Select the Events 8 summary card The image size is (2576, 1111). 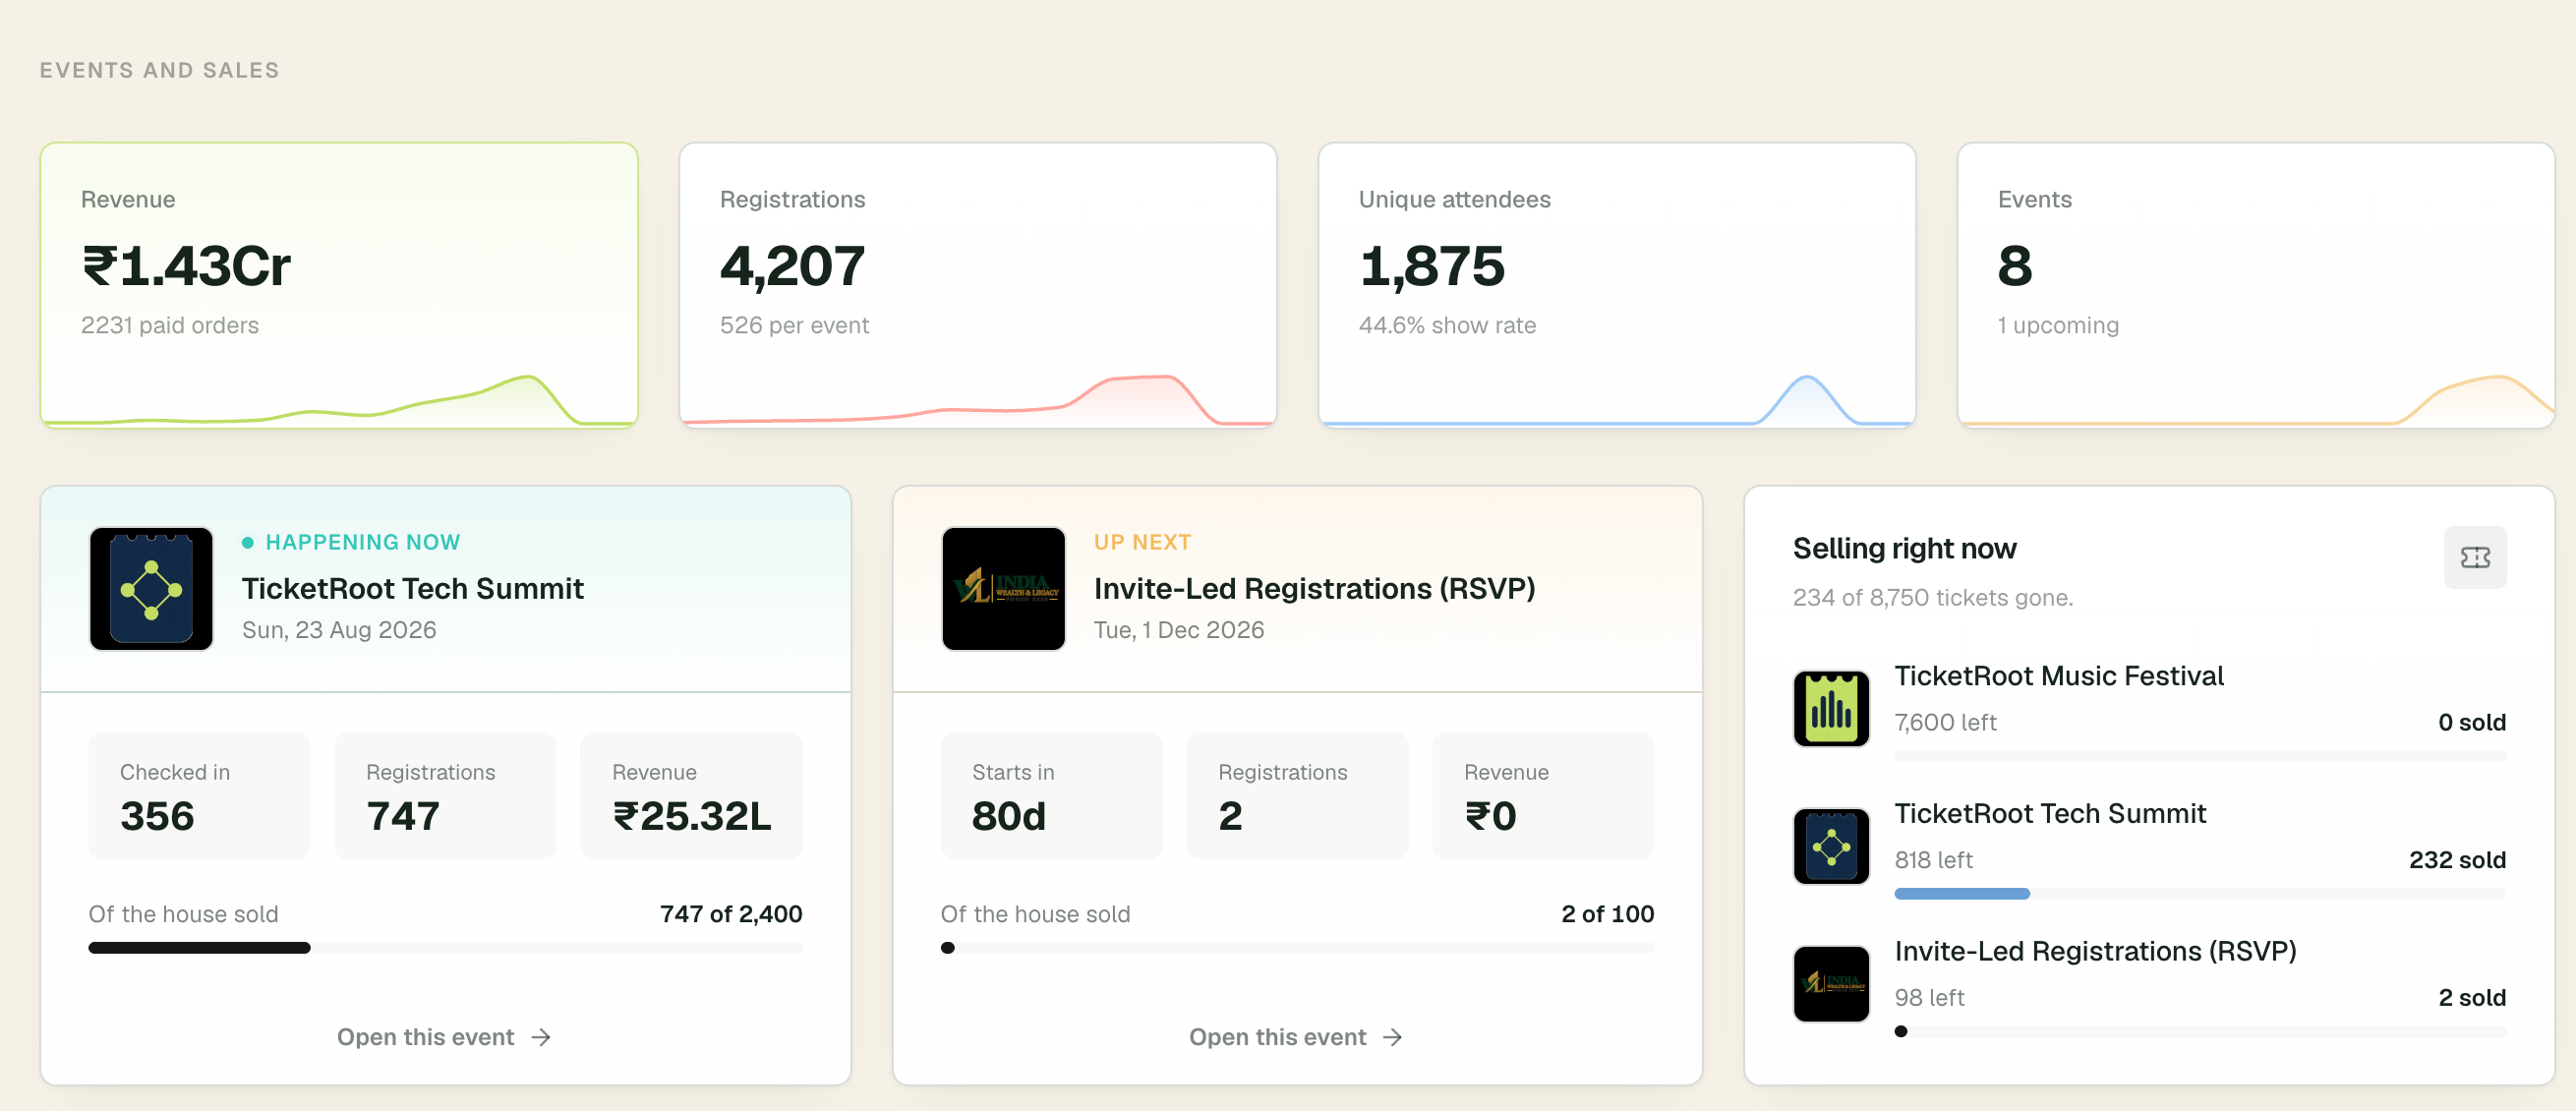click(x=2256, y=285)
